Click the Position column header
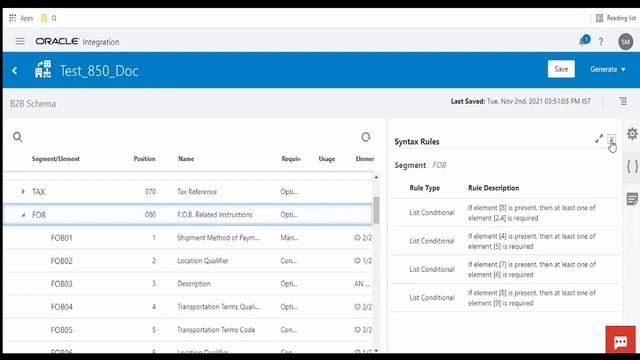 click(144, 159)
